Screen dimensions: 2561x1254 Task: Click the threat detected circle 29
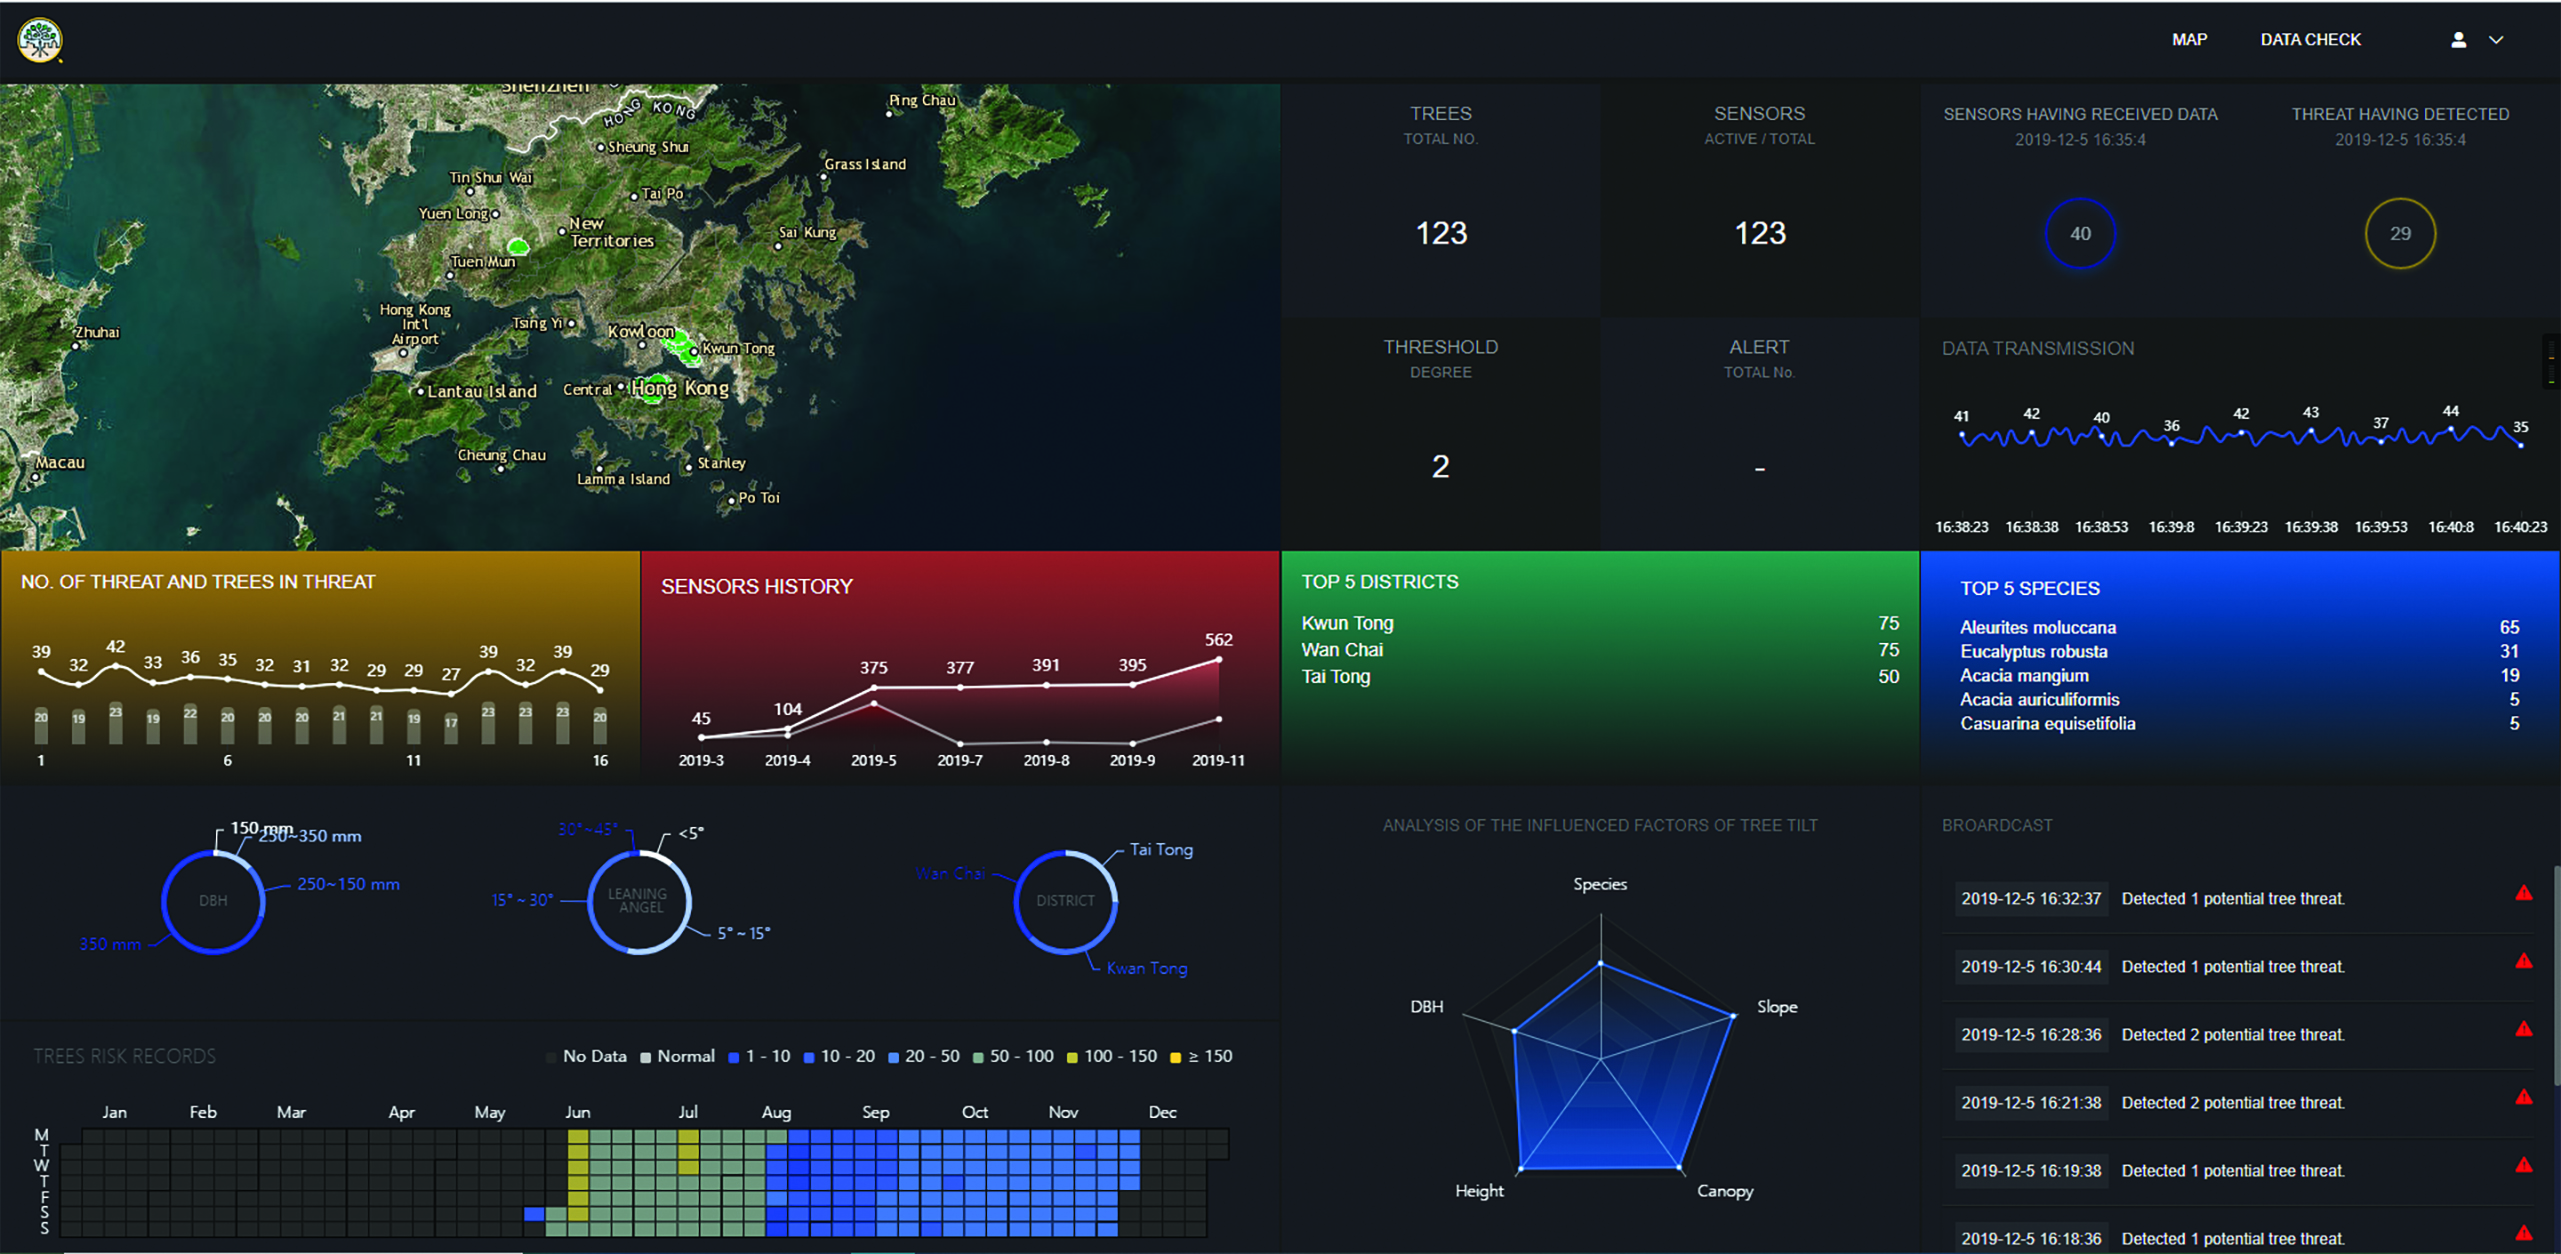[x=2400, y=234]
